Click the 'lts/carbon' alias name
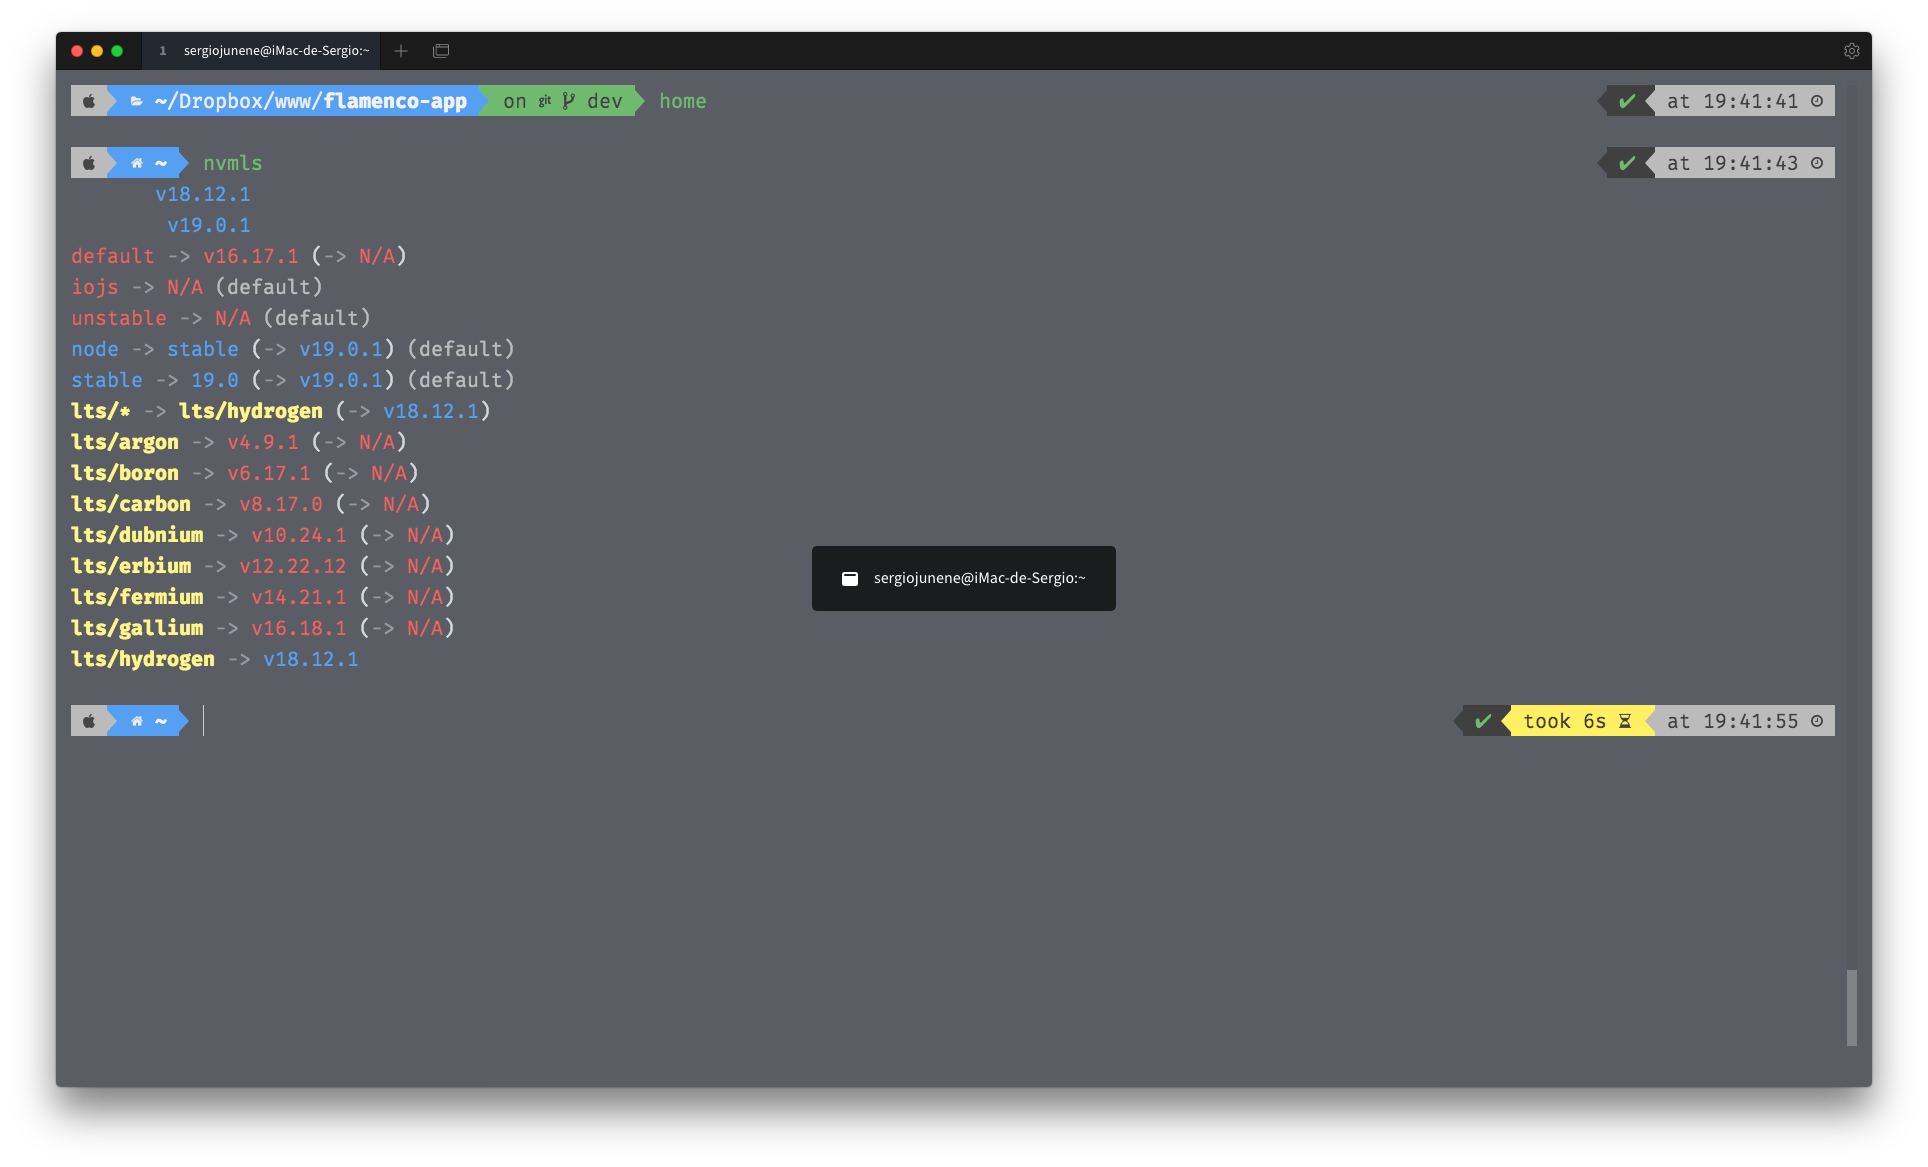Viewport: 1928px width, 1167px height. tap(131, 504)
